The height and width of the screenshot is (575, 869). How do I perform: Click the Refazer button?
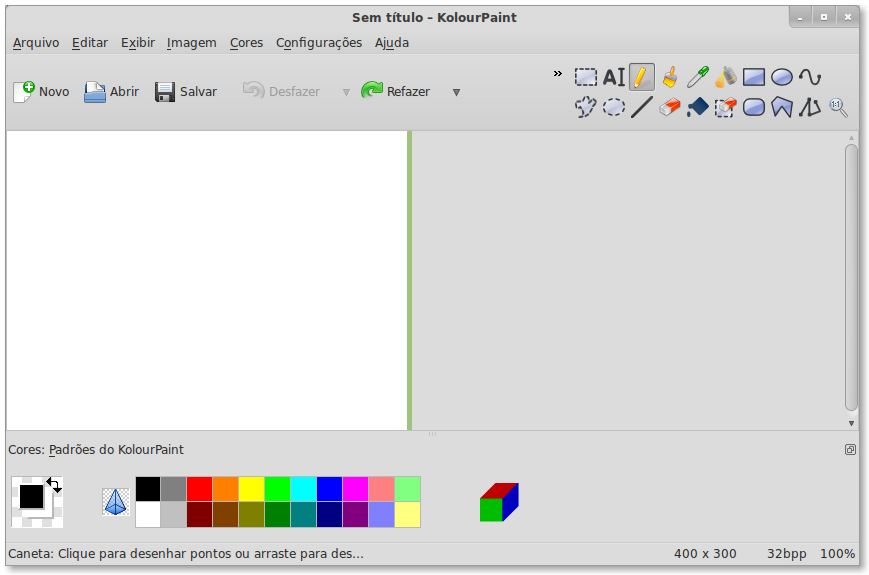(x=396, y=91)
